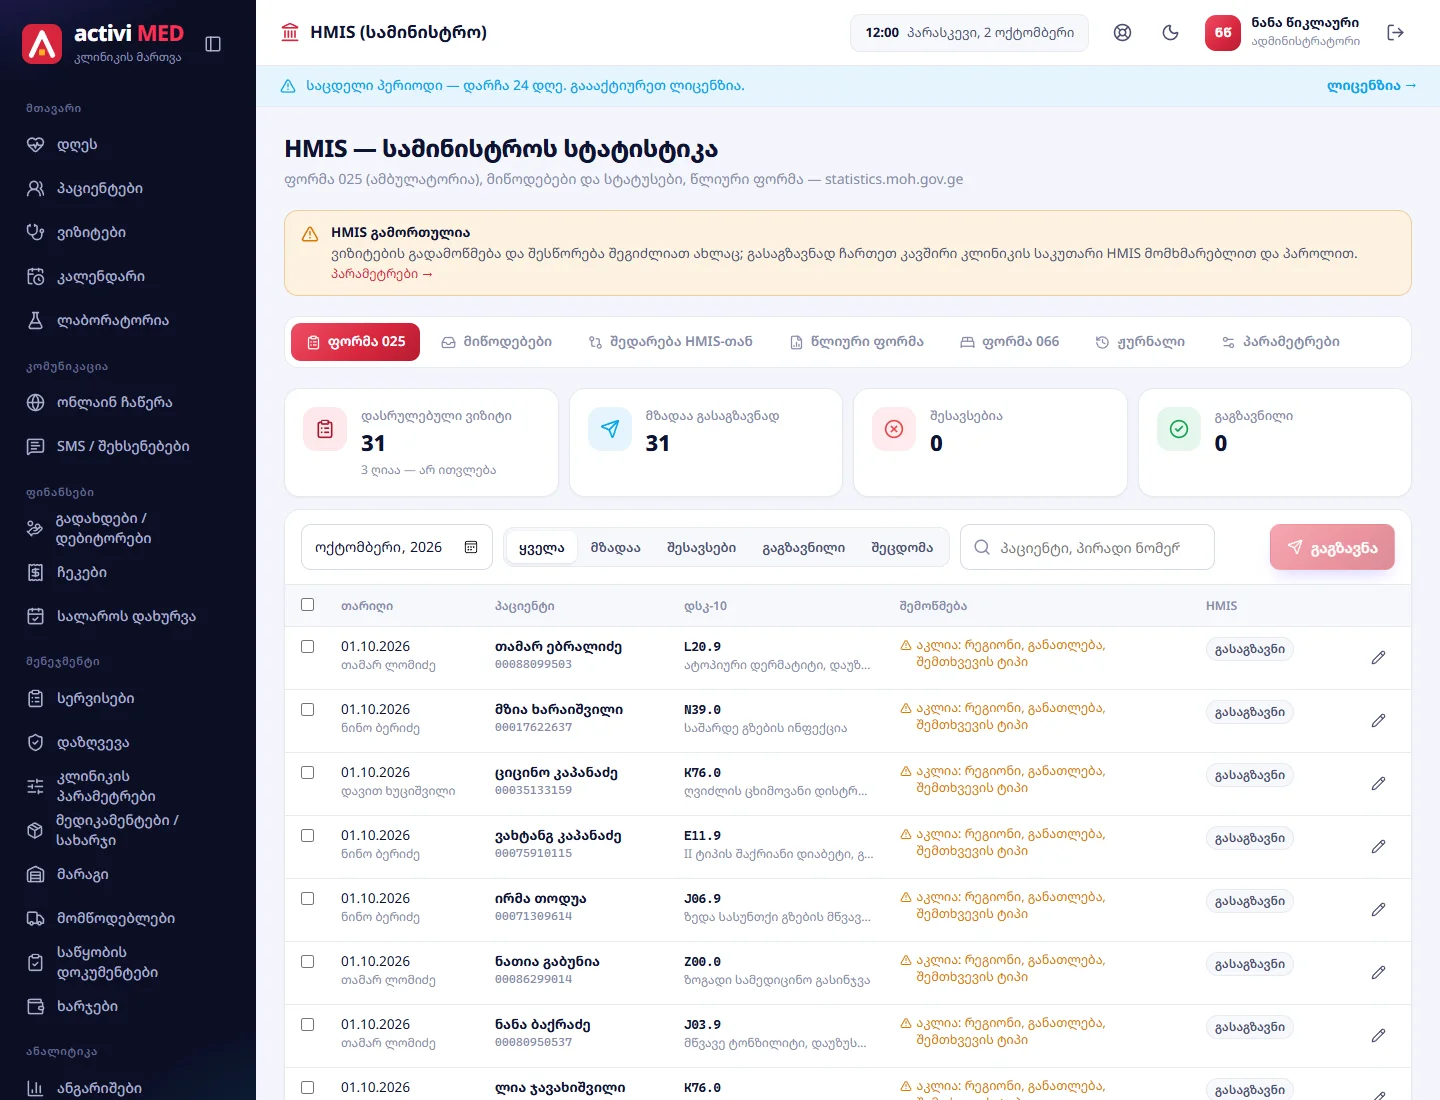Check the row for ციცინო კაპანაძე

[307, 773]
